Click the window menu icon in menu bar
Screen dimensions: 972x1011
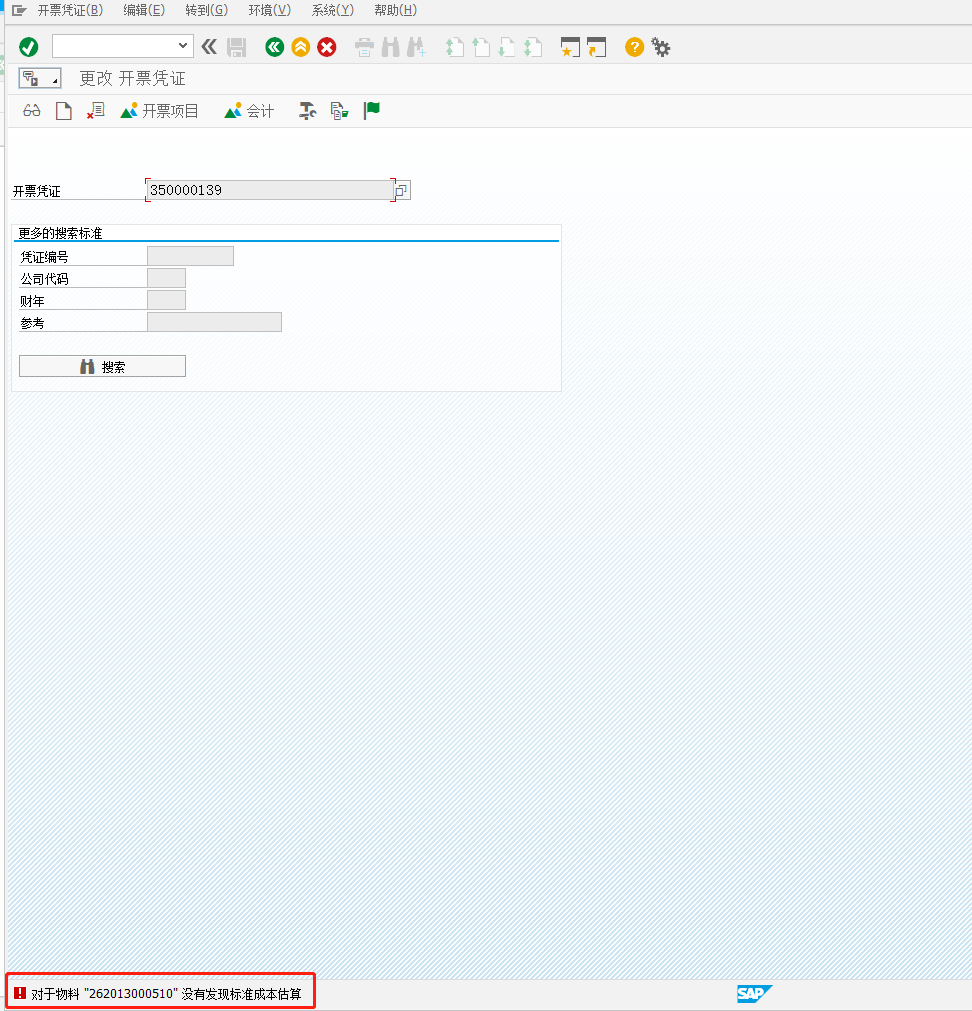(x=19, y=10)
